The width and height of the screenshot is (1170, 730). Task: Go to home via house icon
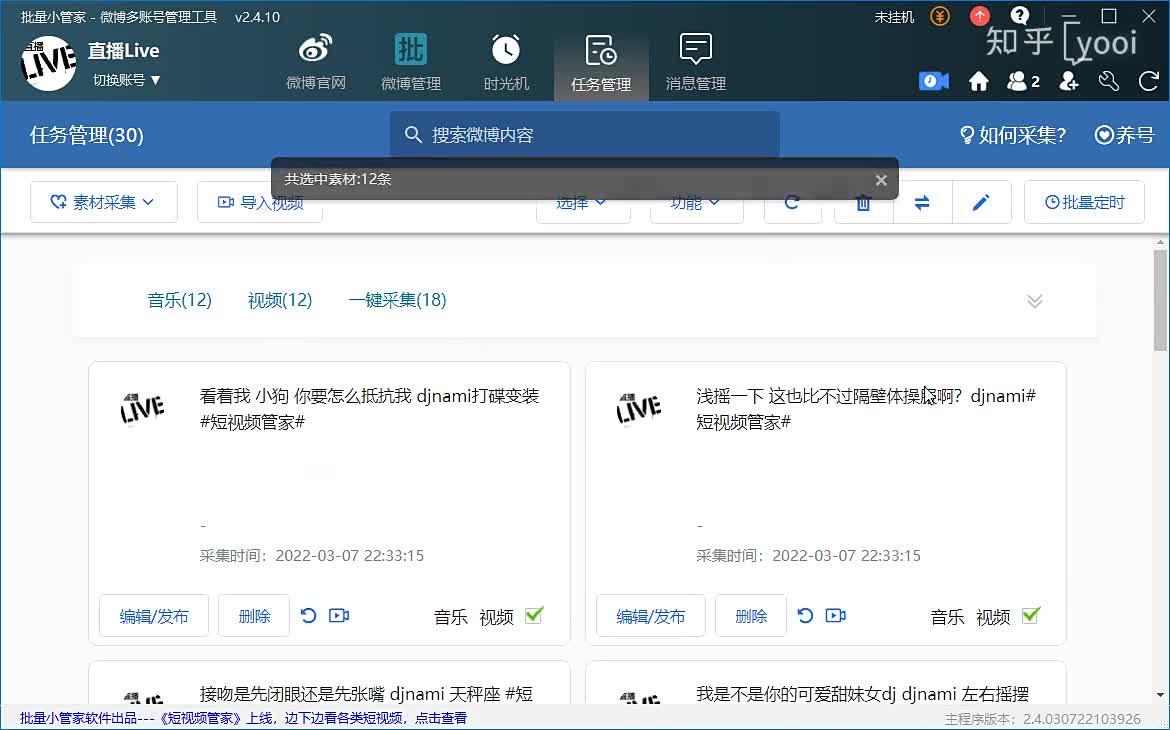click(x=978, y=81)
